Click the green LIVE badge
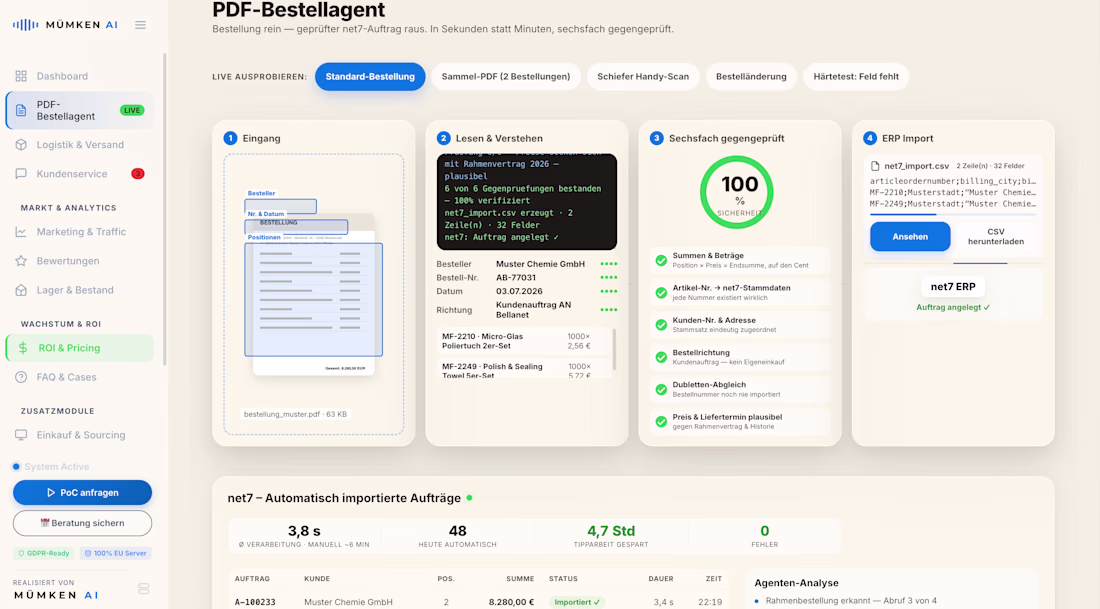 pyautogui.click(x=132, y=110)
